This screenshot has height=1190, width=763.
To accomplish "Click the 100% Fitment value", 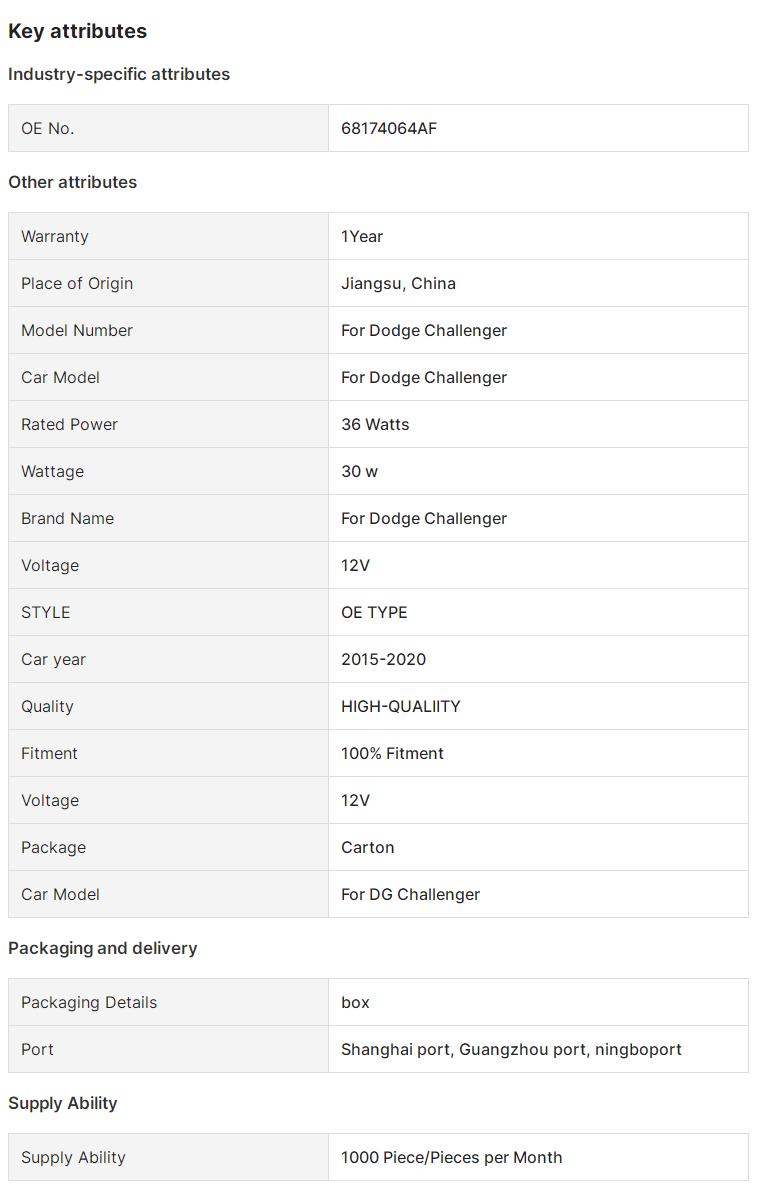I will pos(392,753).
